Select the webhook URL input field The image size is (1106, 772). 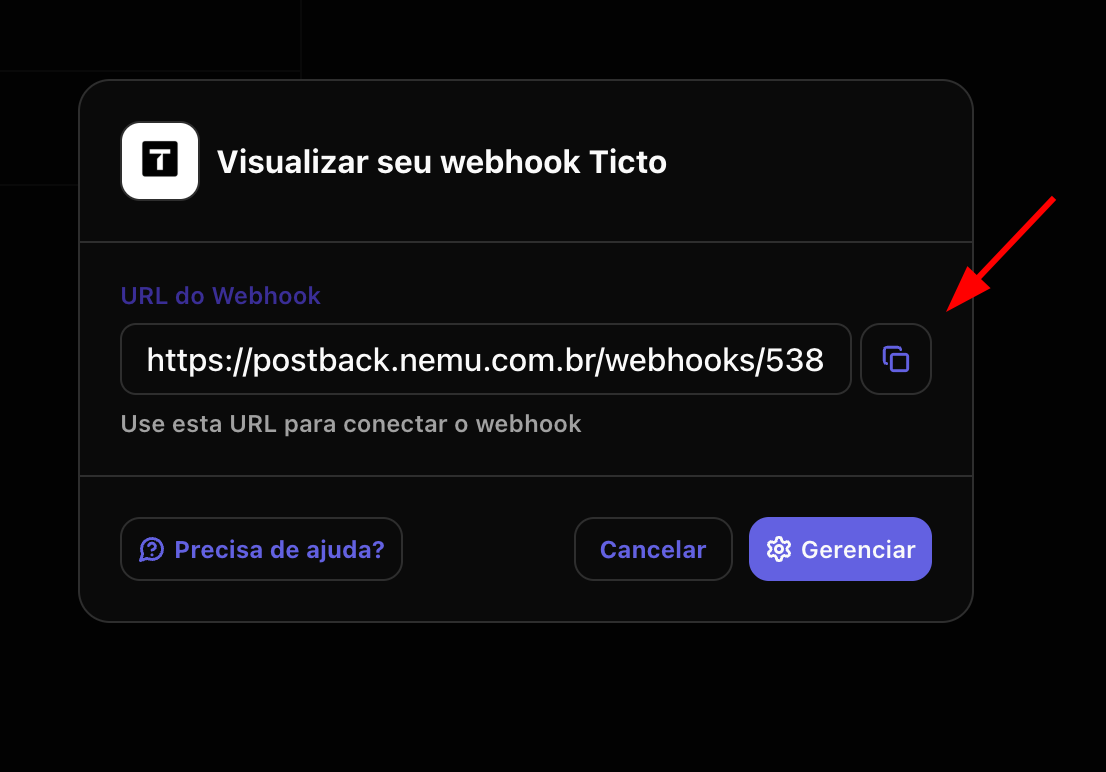tap(486, 359)
